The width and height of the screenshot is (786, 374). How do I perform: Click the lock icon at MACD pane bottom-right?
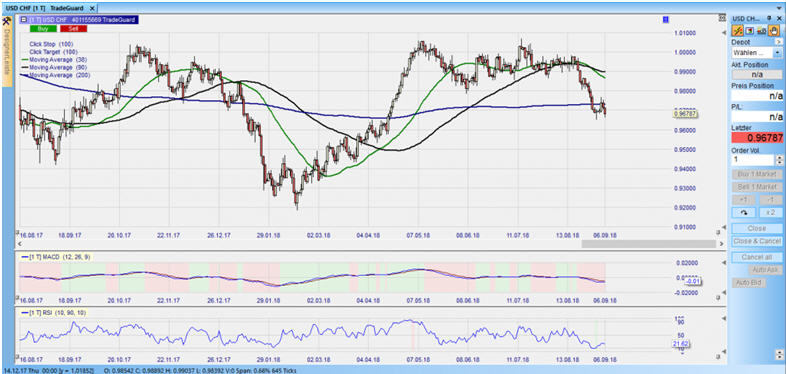718,298
